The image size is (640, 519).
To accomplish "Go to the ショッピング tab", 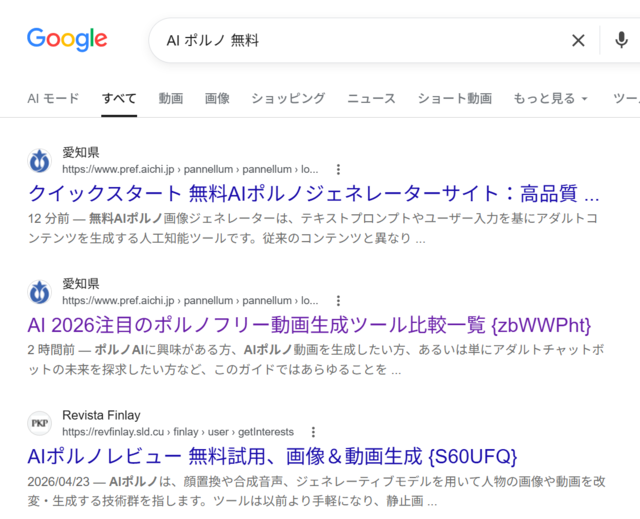I will pyautogui.click(x=288, y=98).
